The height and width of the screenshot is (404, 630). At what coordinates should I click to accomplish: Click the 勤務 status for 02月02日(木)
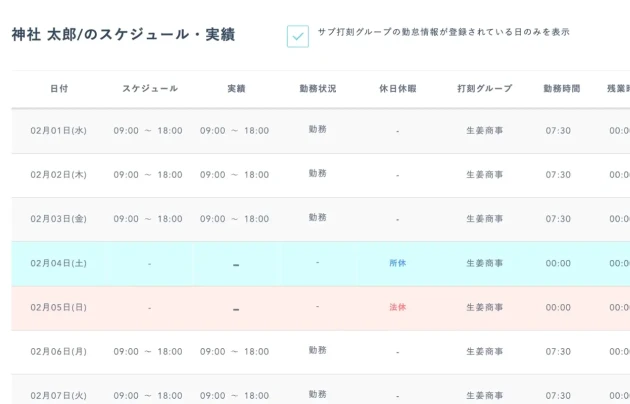tap(317, 173)
